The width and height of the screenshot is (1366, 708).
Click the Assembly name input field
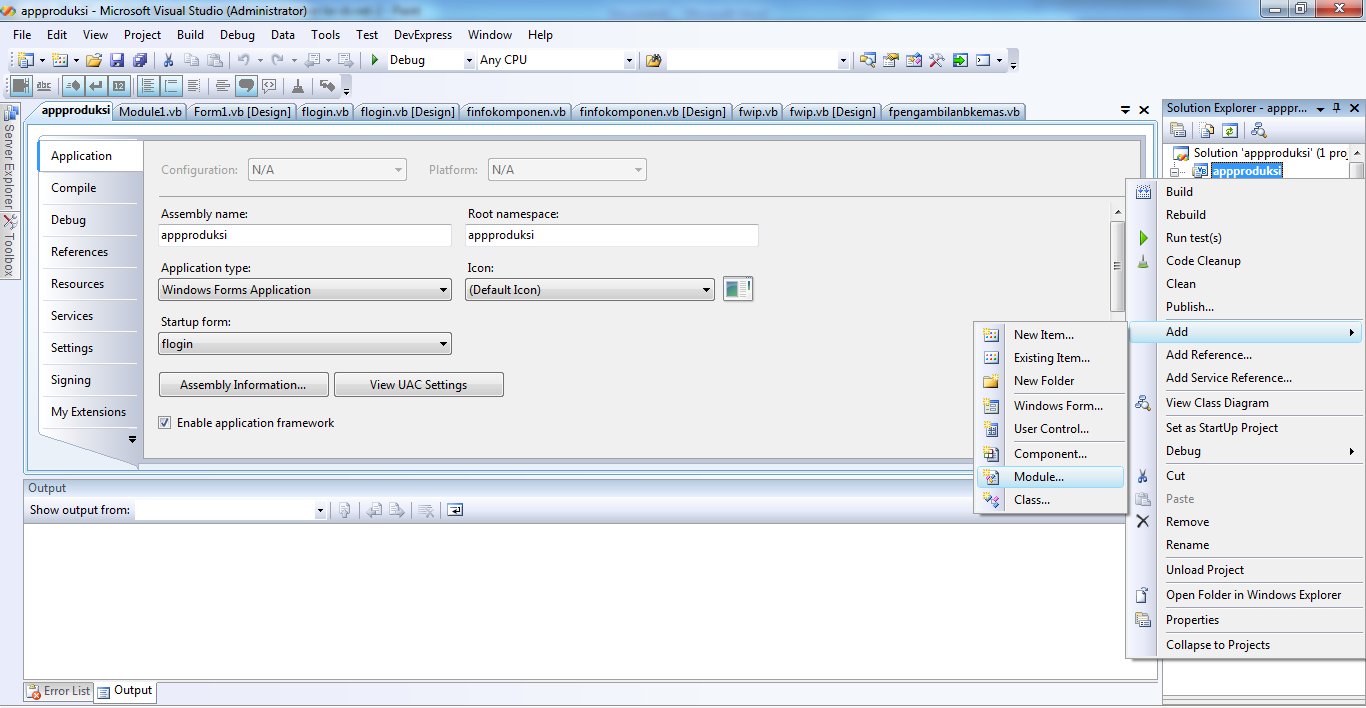(x=305, y=236)
